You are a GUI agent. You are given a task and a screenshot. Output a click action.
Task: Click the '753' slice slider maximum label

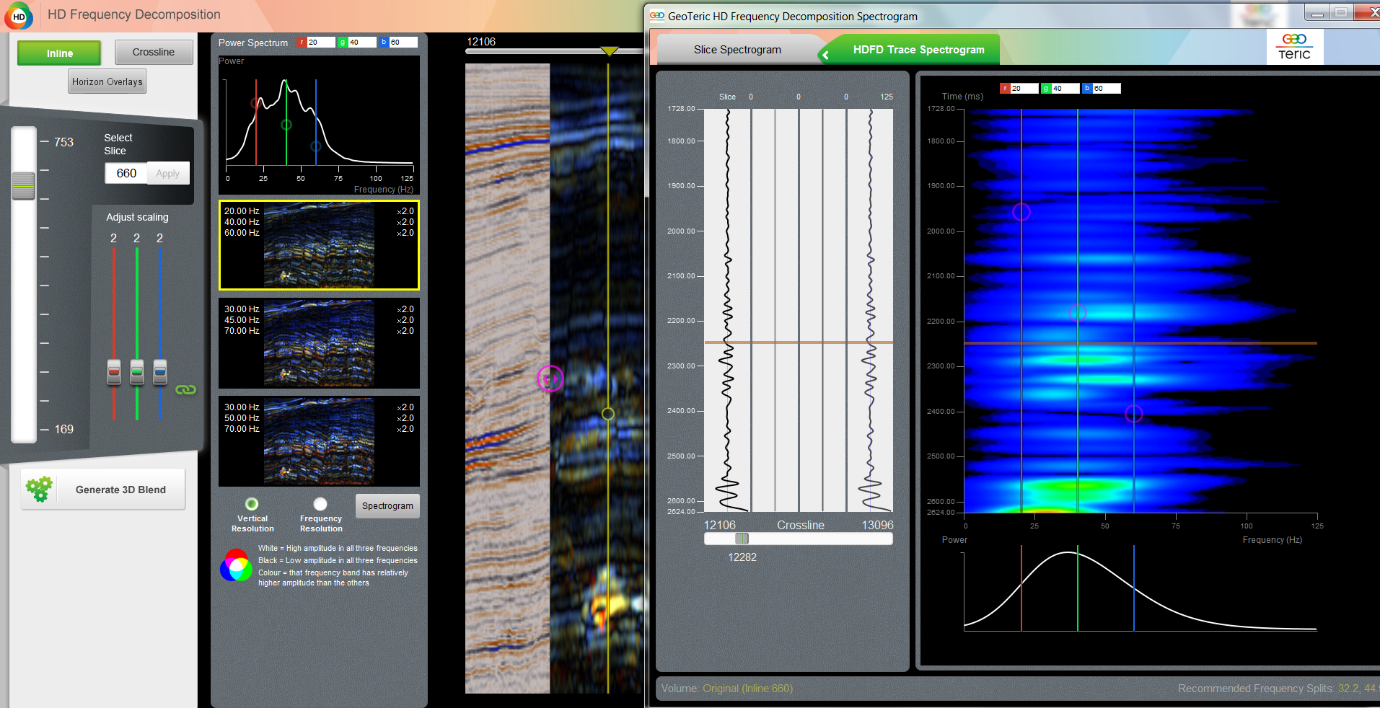tap(63, 142)
